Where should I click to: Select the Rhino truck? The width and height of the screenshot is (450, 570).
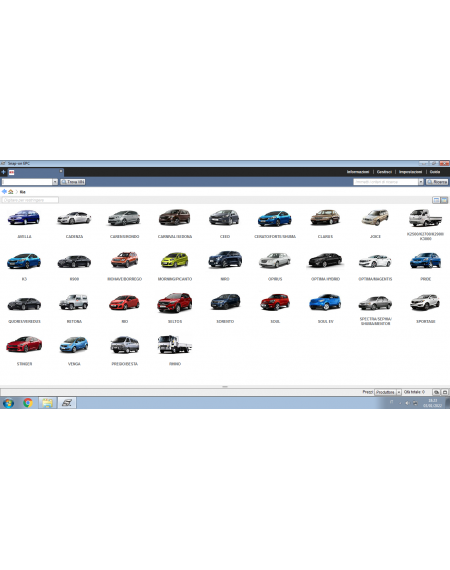(x=174, y=345)
